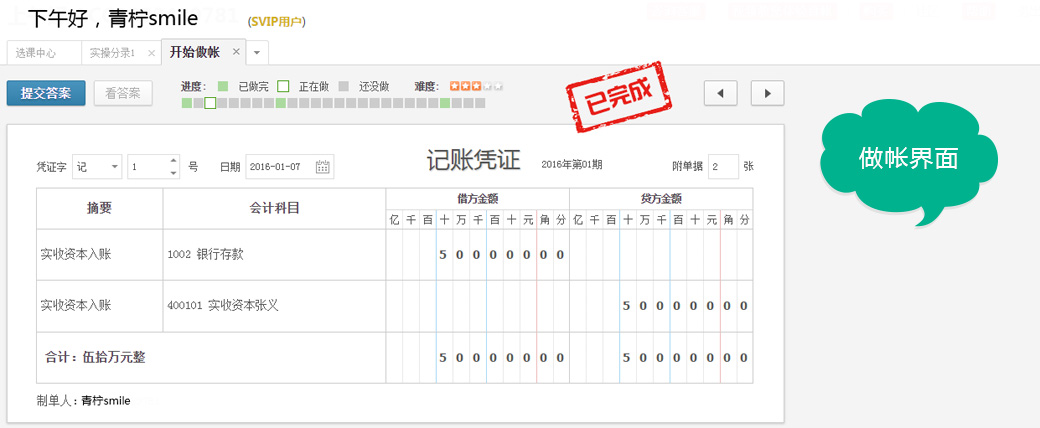The width and height of the screenshot is (1040, 428).
Task: Click the credit digit 5 in the 实收资本张义 row
Action: coord(626,306)
